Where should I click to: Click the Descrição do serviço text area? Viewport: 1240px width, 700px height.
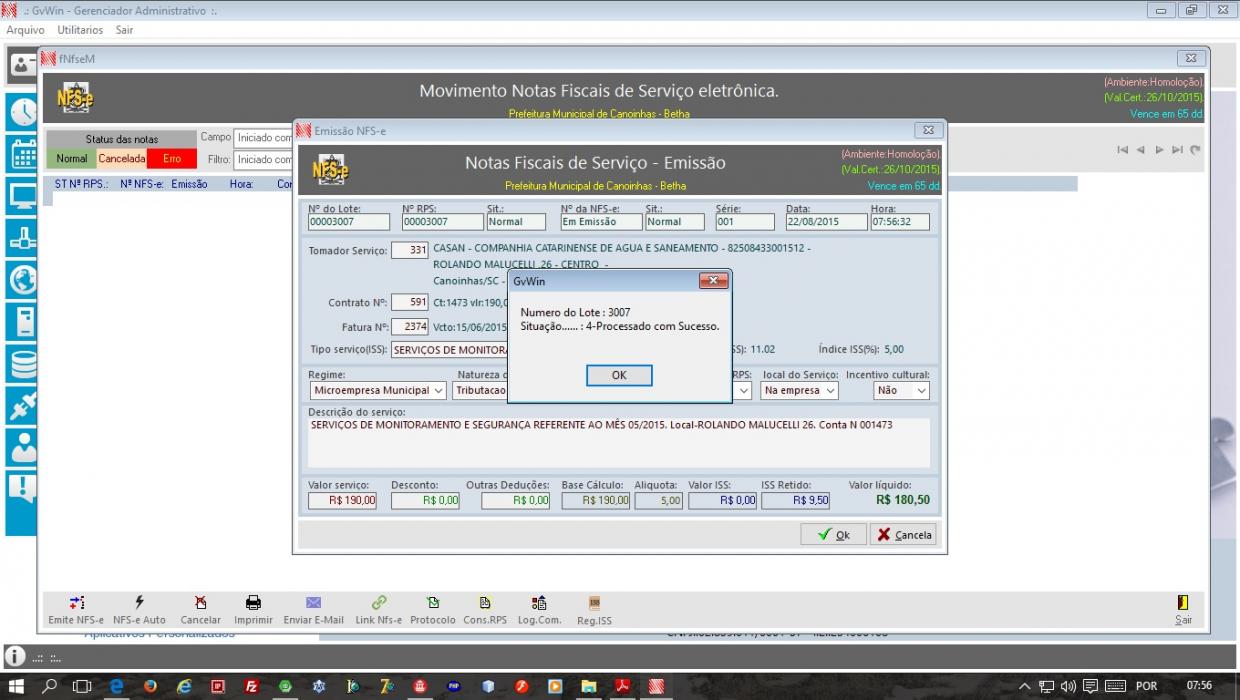(619, 442)
